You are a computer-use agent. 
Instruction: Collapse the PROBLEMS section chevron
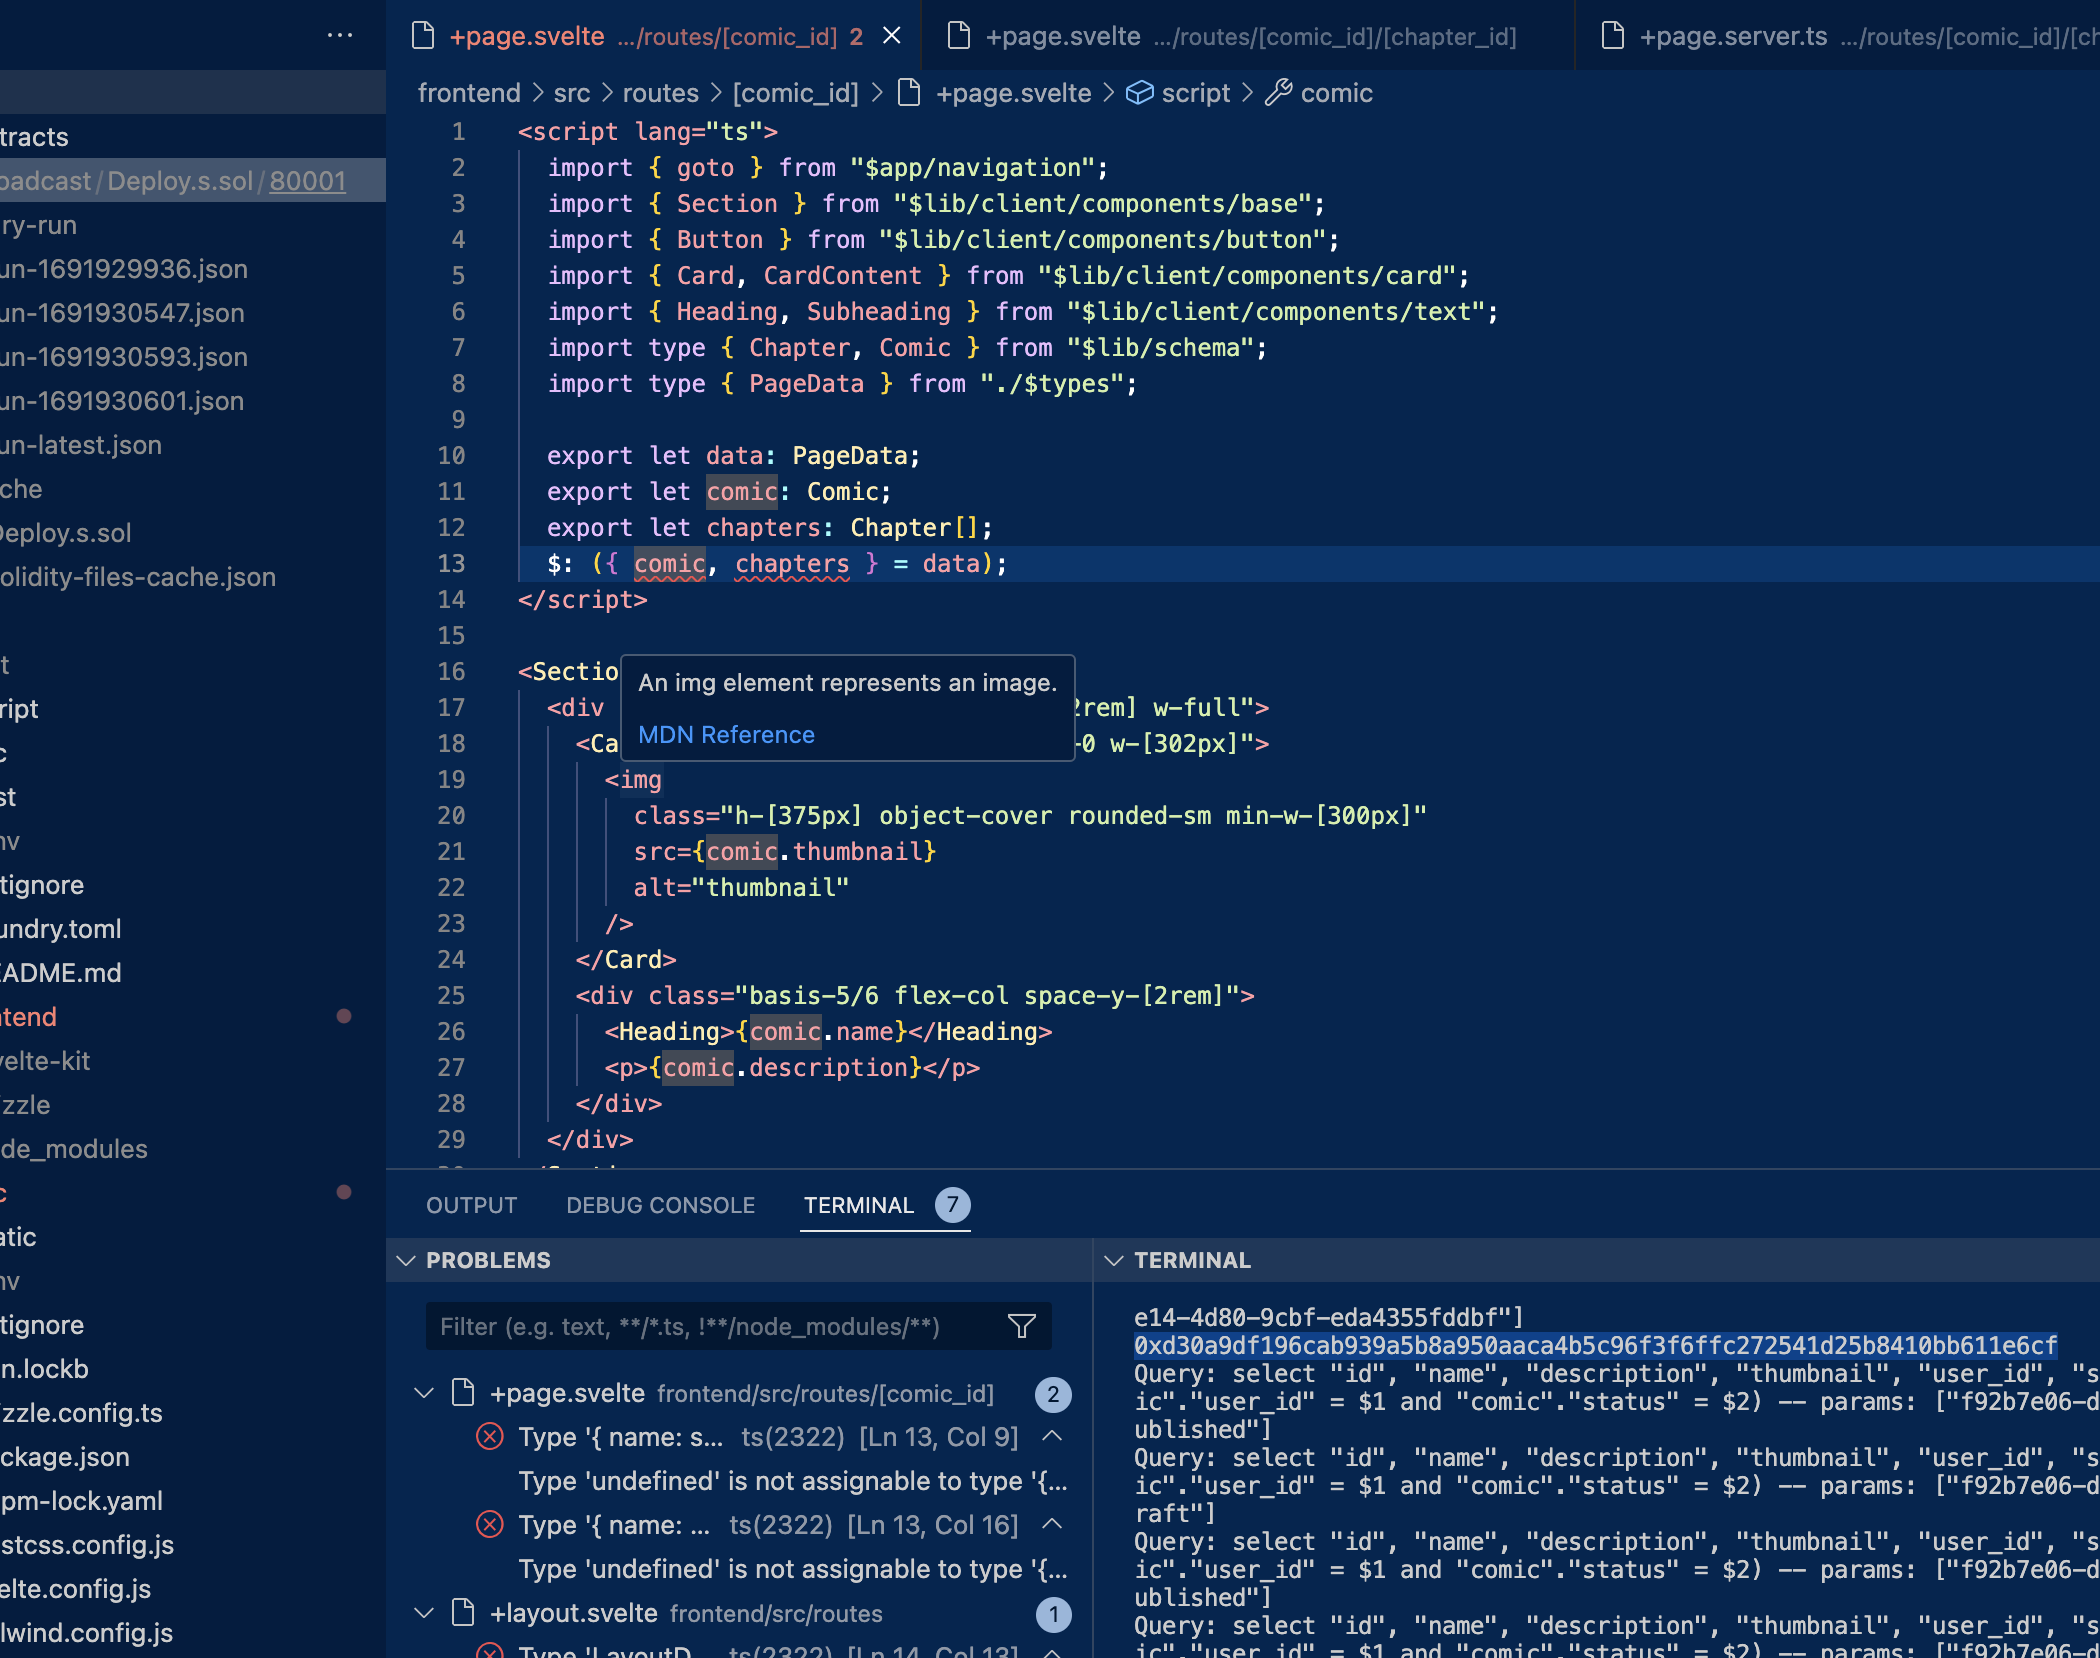(x=406, y=1260)
